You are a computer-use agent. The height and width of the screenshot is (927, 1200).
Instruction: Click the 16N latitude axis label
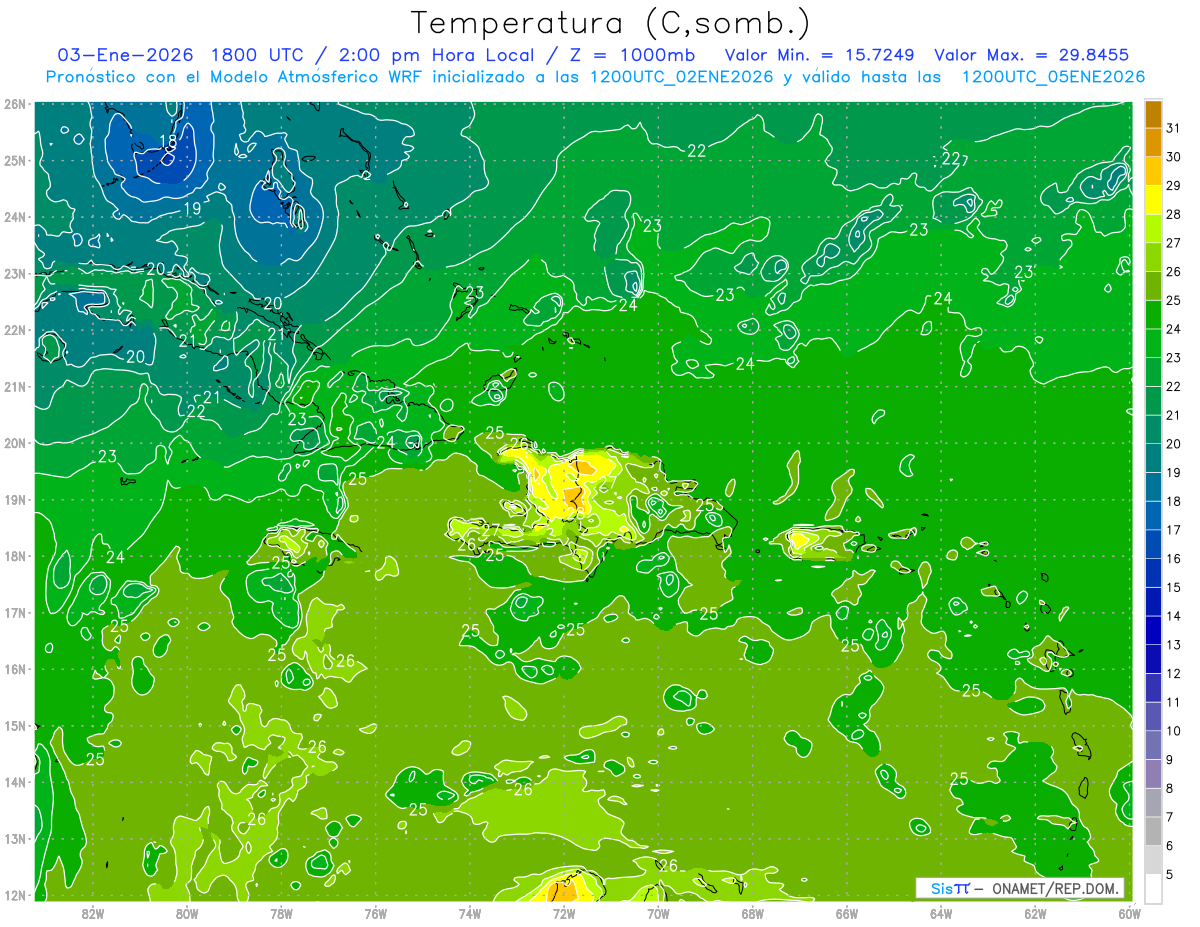(15, 669)
